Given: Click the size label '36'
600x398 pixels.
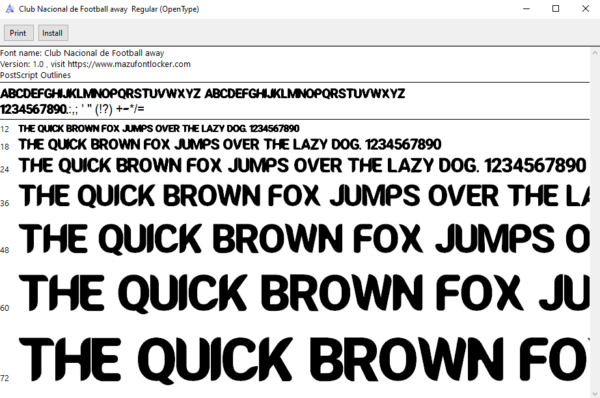Looking at the screenshot, I should (x=5, y=203).
